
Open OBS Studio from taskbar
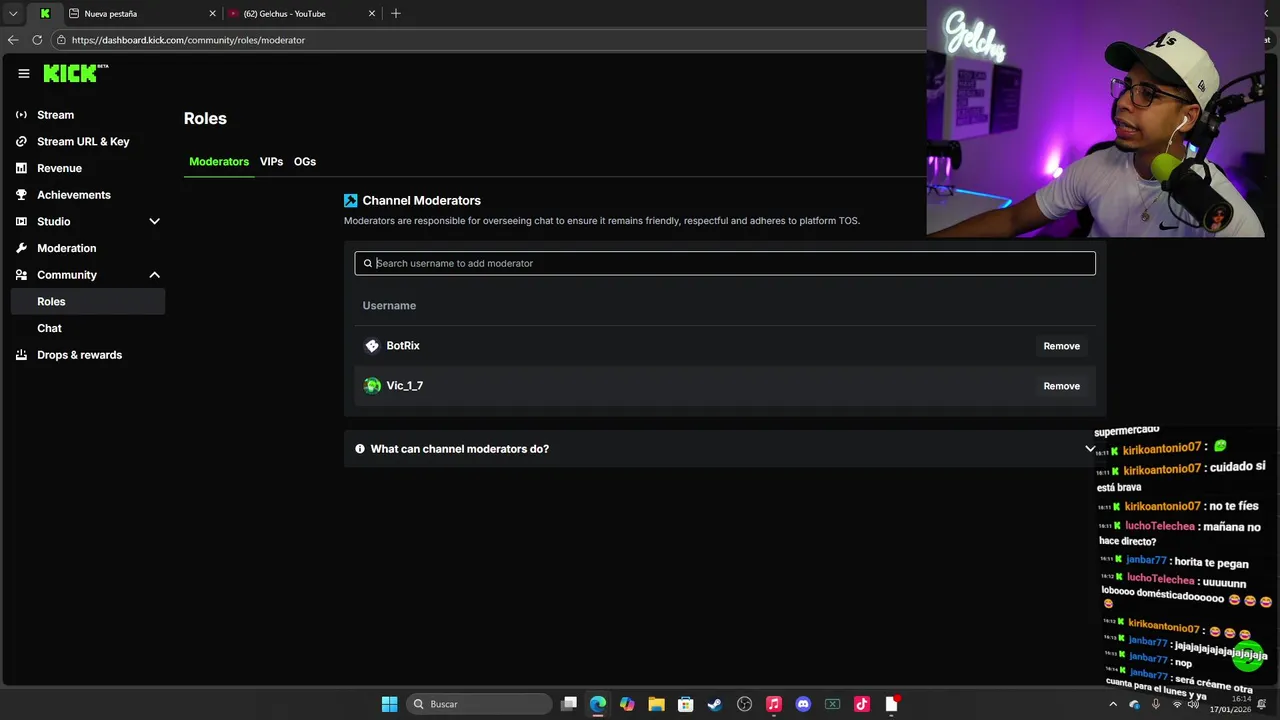coord(744,704)
